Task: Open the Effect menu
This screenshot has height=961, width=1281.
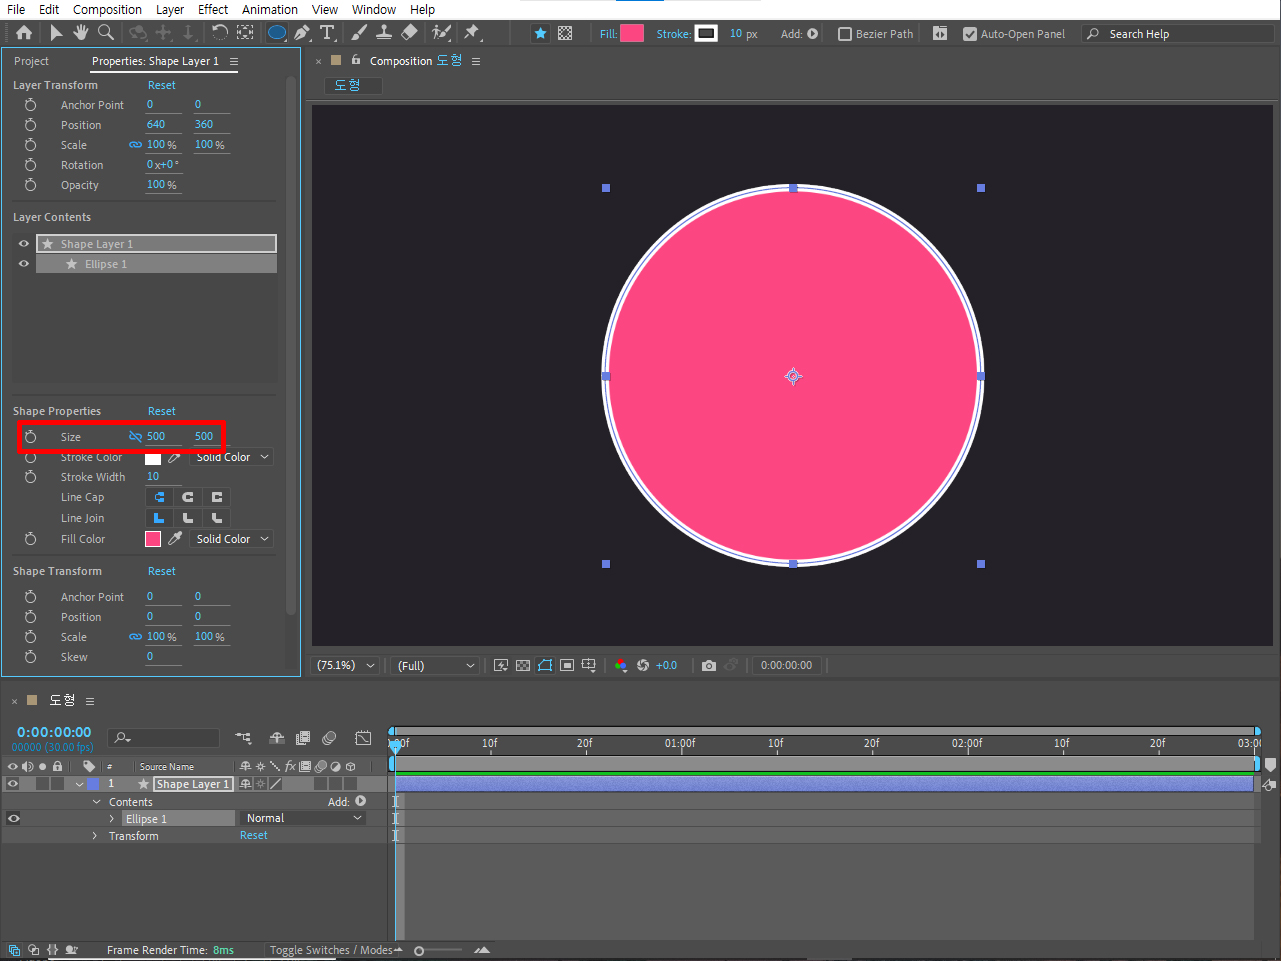Action: [x=213, y=9]
